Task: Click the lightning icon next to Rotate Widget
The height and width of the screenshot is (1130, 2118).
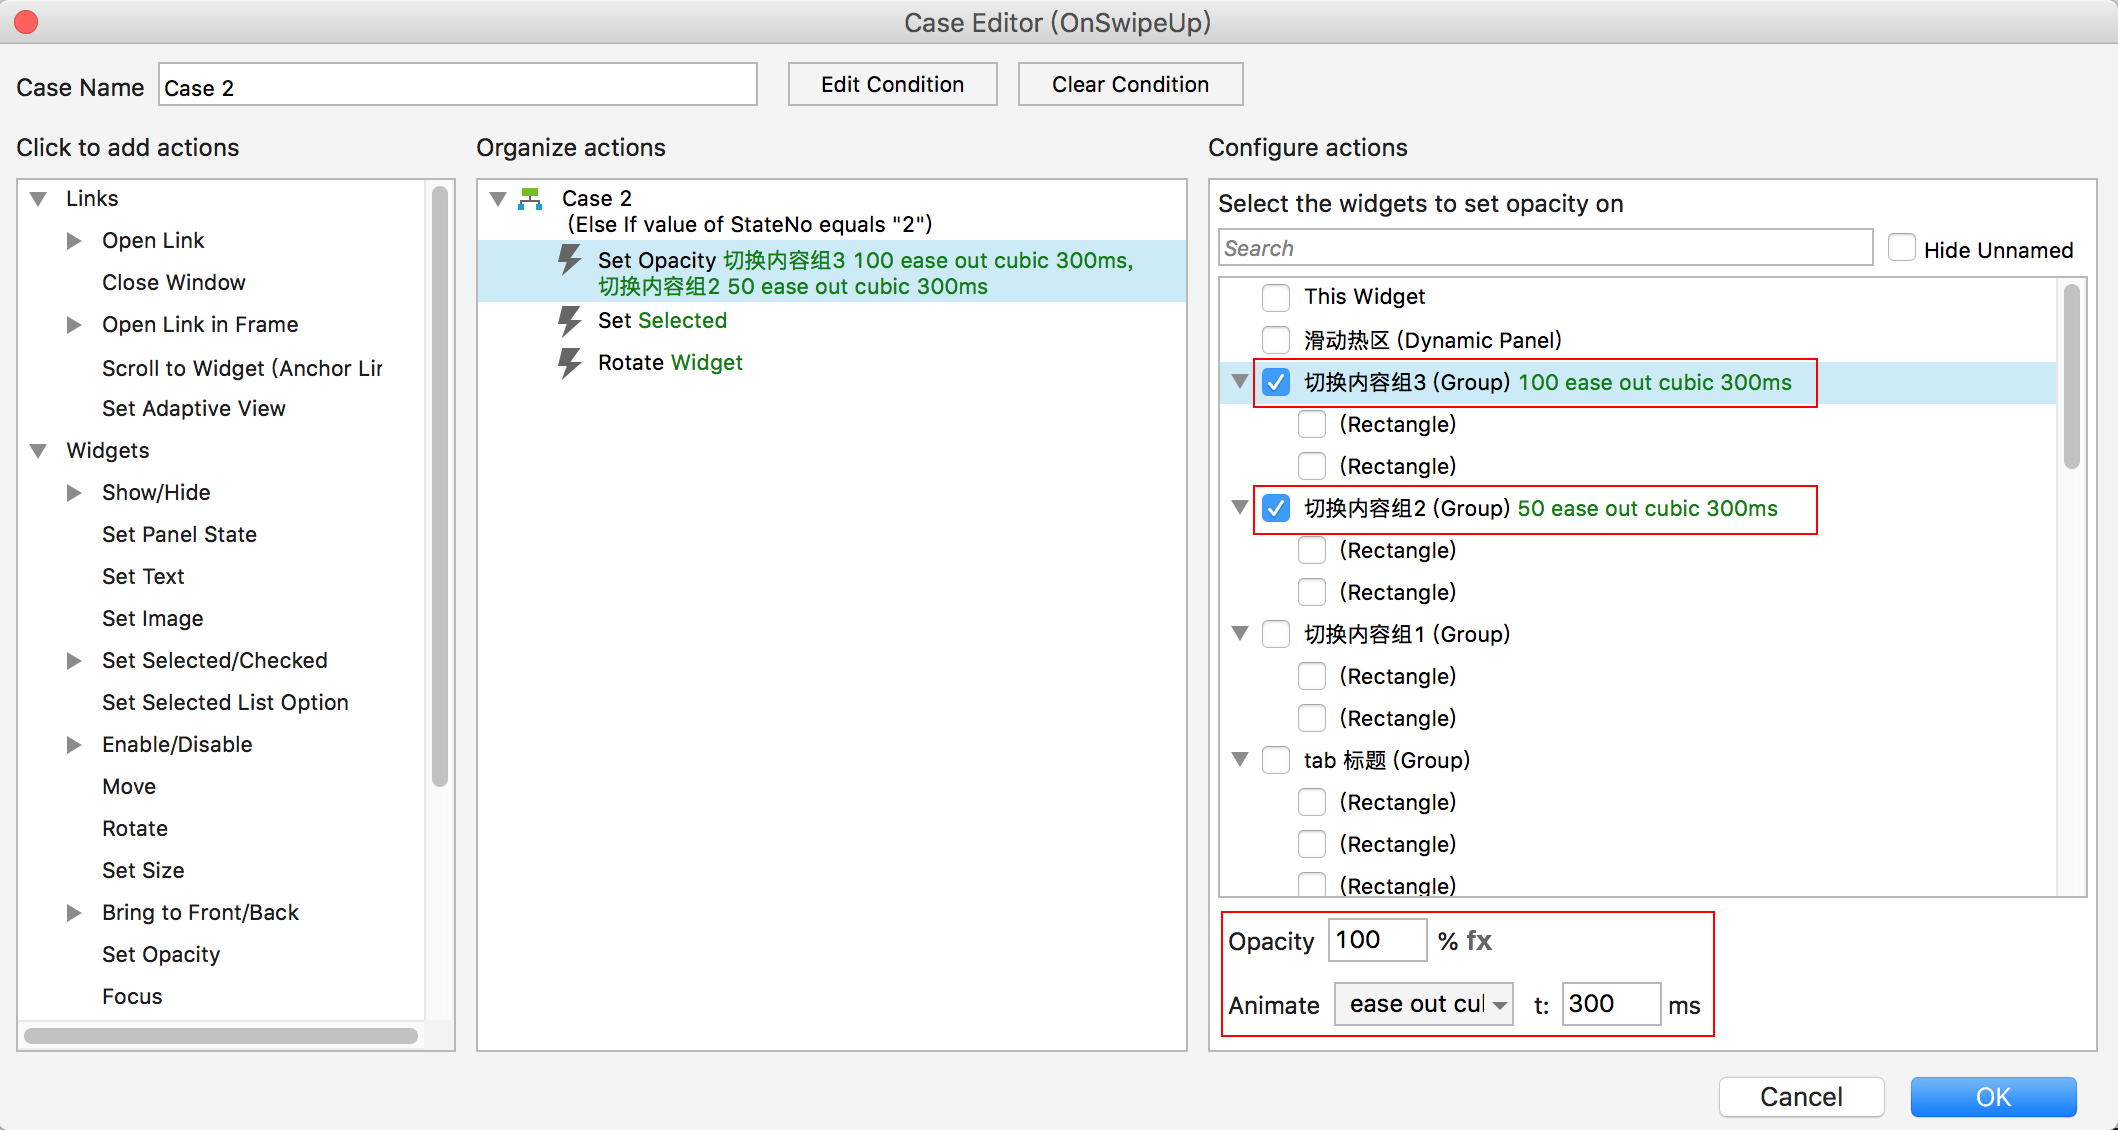Action: pos(569,363)
